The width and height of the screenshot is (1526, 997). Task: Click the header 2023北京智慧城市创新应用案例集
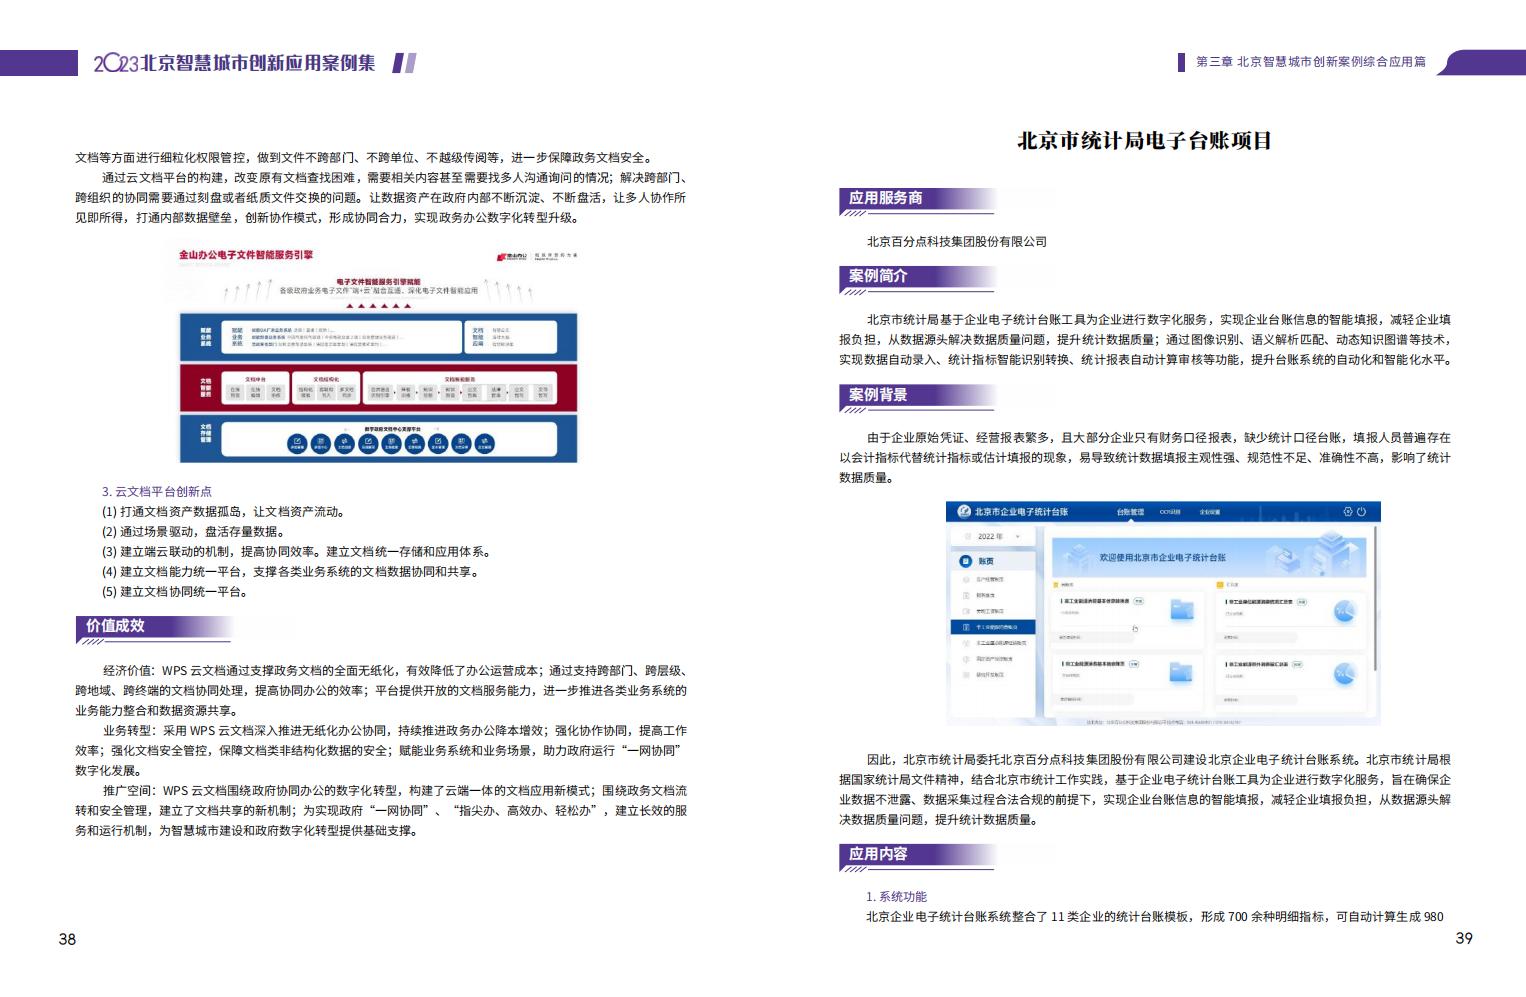(235, 63)
